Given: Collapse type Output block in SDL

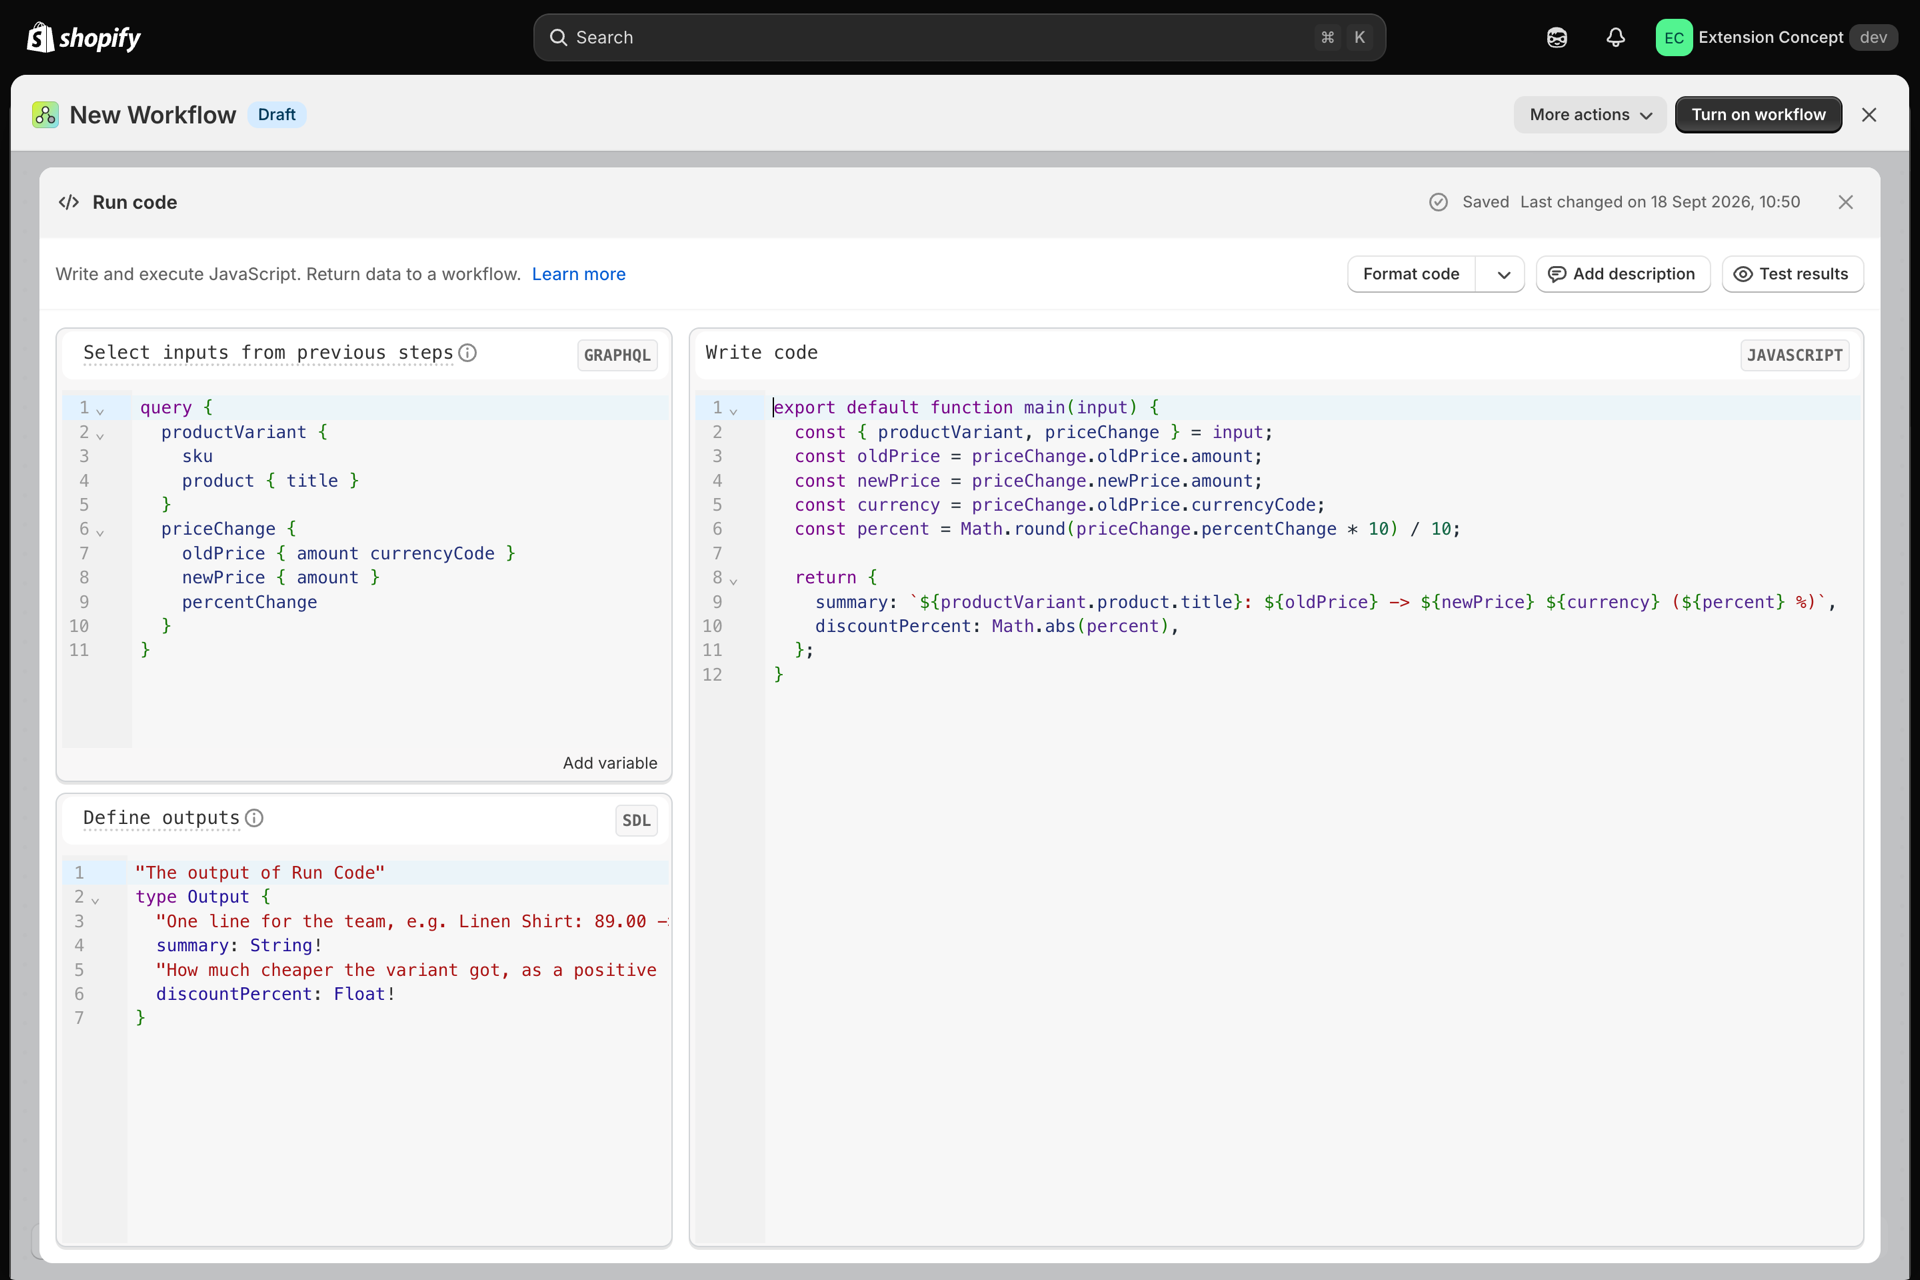Looking at the screenshot, I should (x=95, y=899).
